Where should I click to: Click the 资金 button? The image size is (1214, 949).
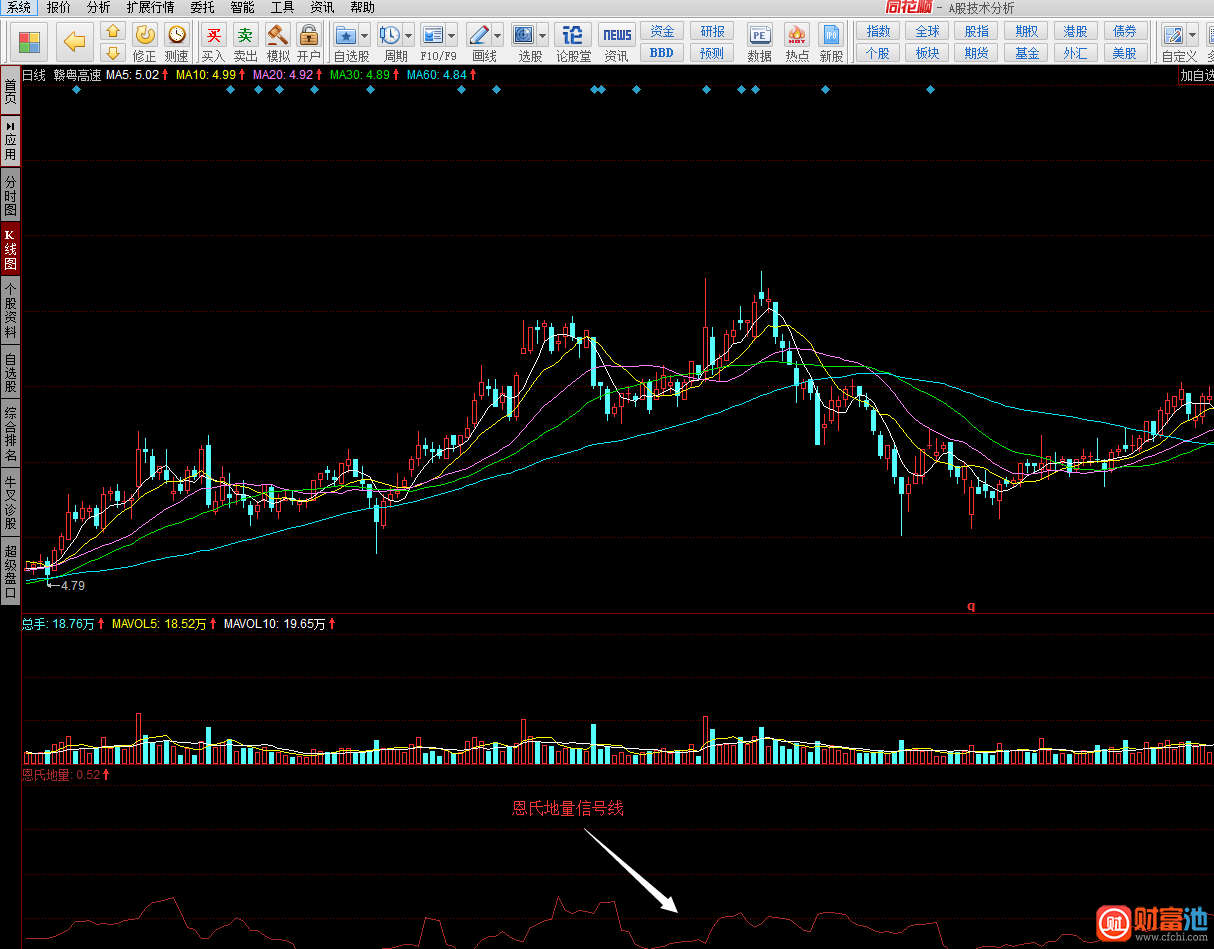(x=662, y=32)
